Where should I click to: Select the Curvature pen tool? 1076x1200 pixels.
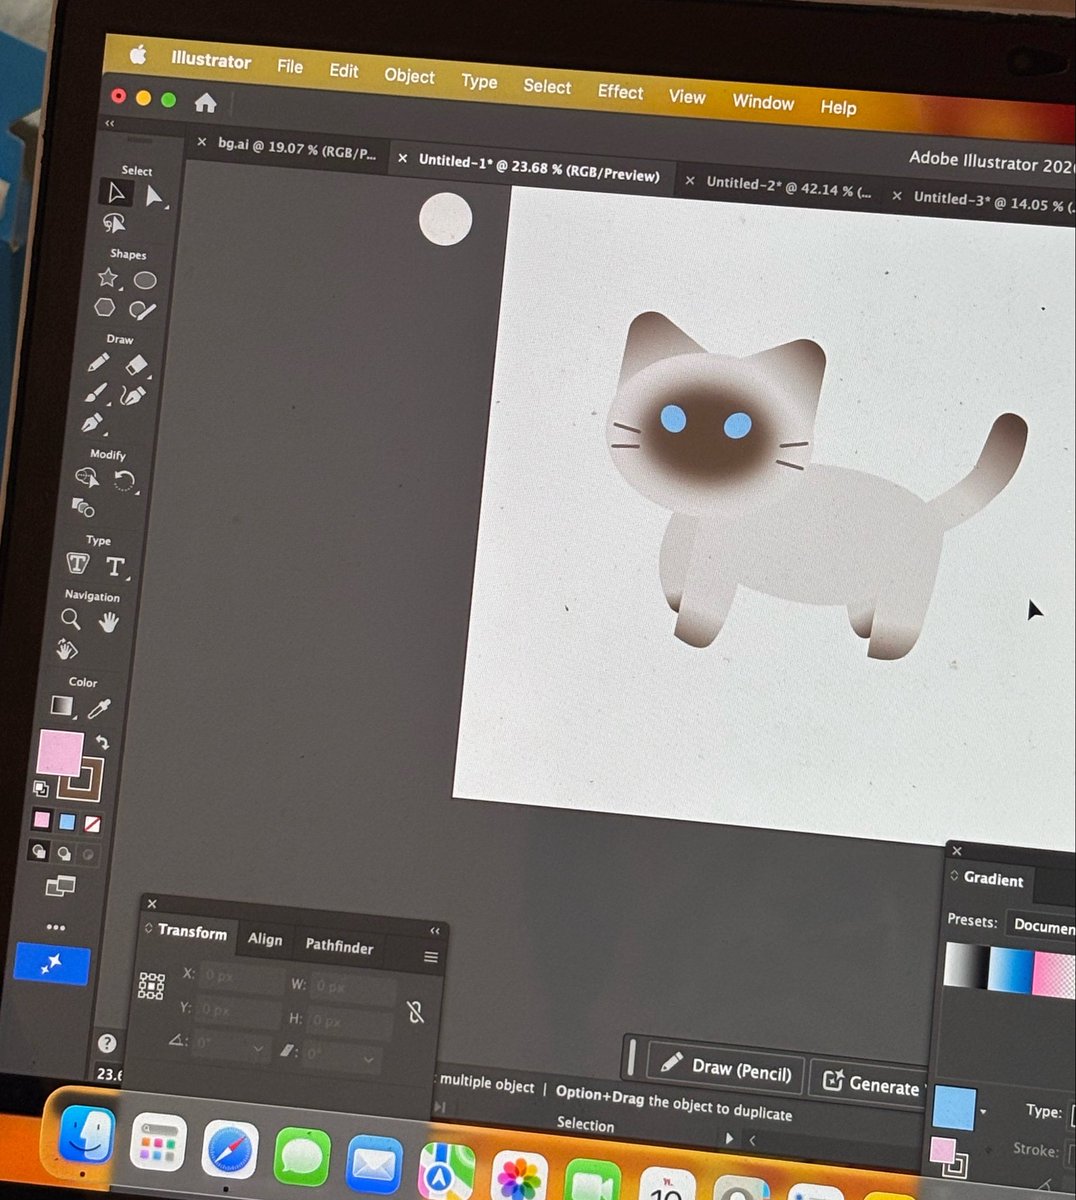coord(132,396)
